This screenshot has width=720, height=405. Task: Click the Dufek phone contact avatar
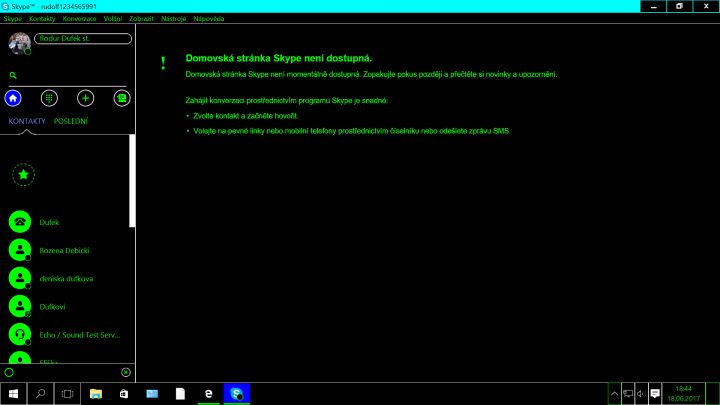click(x=20, y=222)
